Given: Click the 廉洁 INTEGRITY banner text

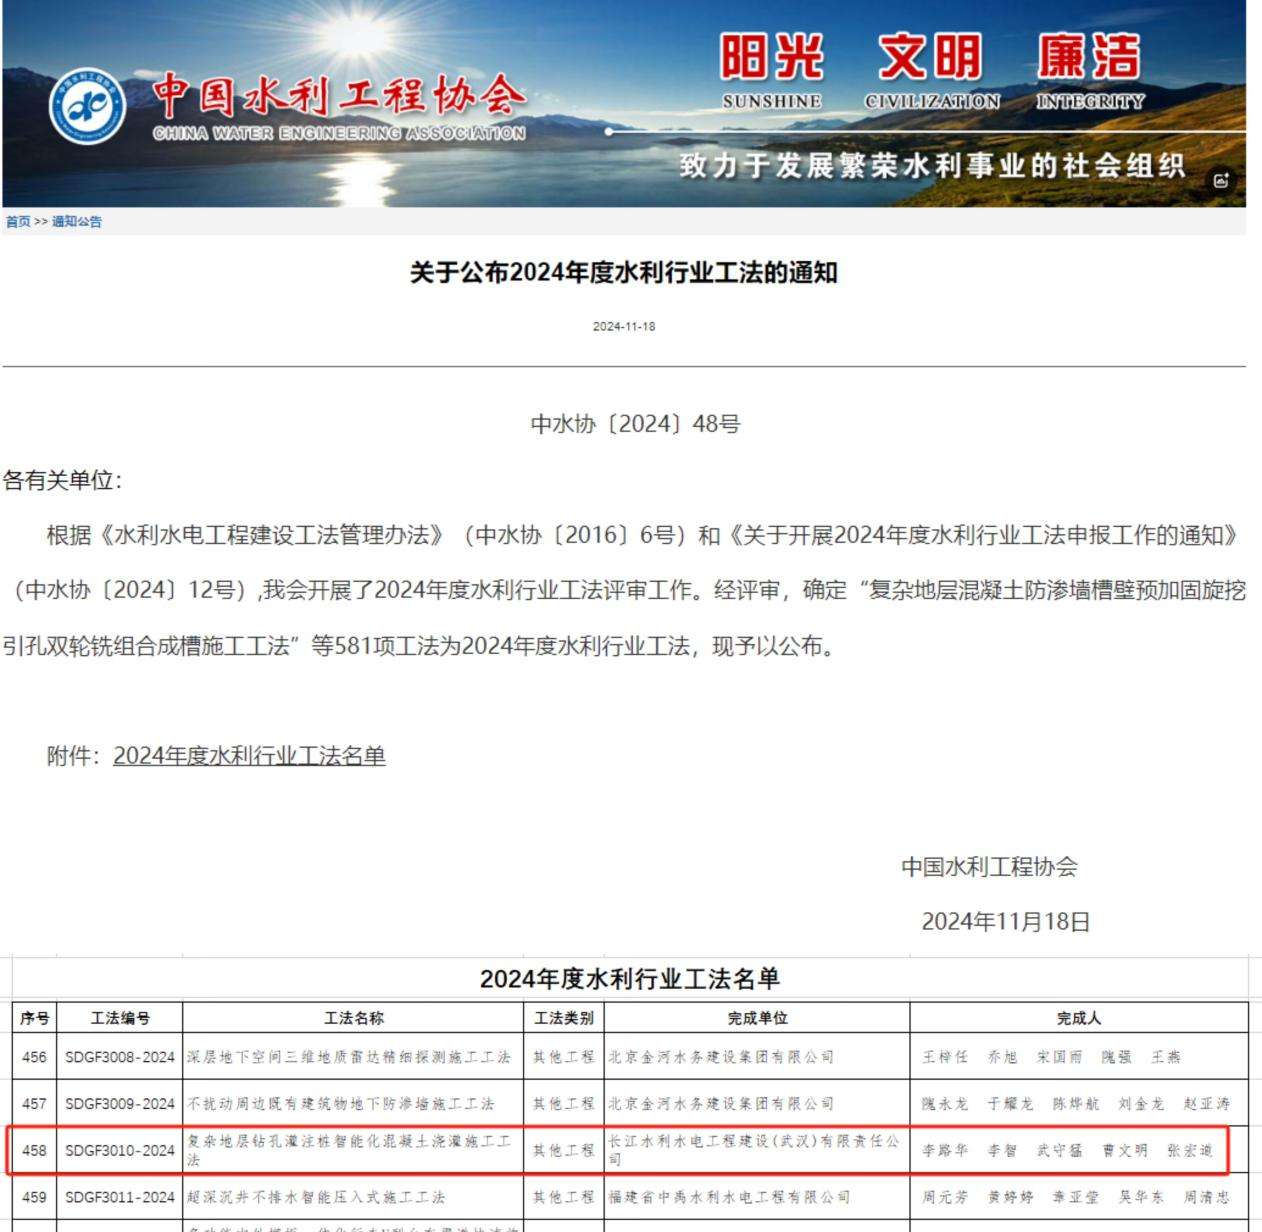Looking at the screenshot, I should (1089, 70).
